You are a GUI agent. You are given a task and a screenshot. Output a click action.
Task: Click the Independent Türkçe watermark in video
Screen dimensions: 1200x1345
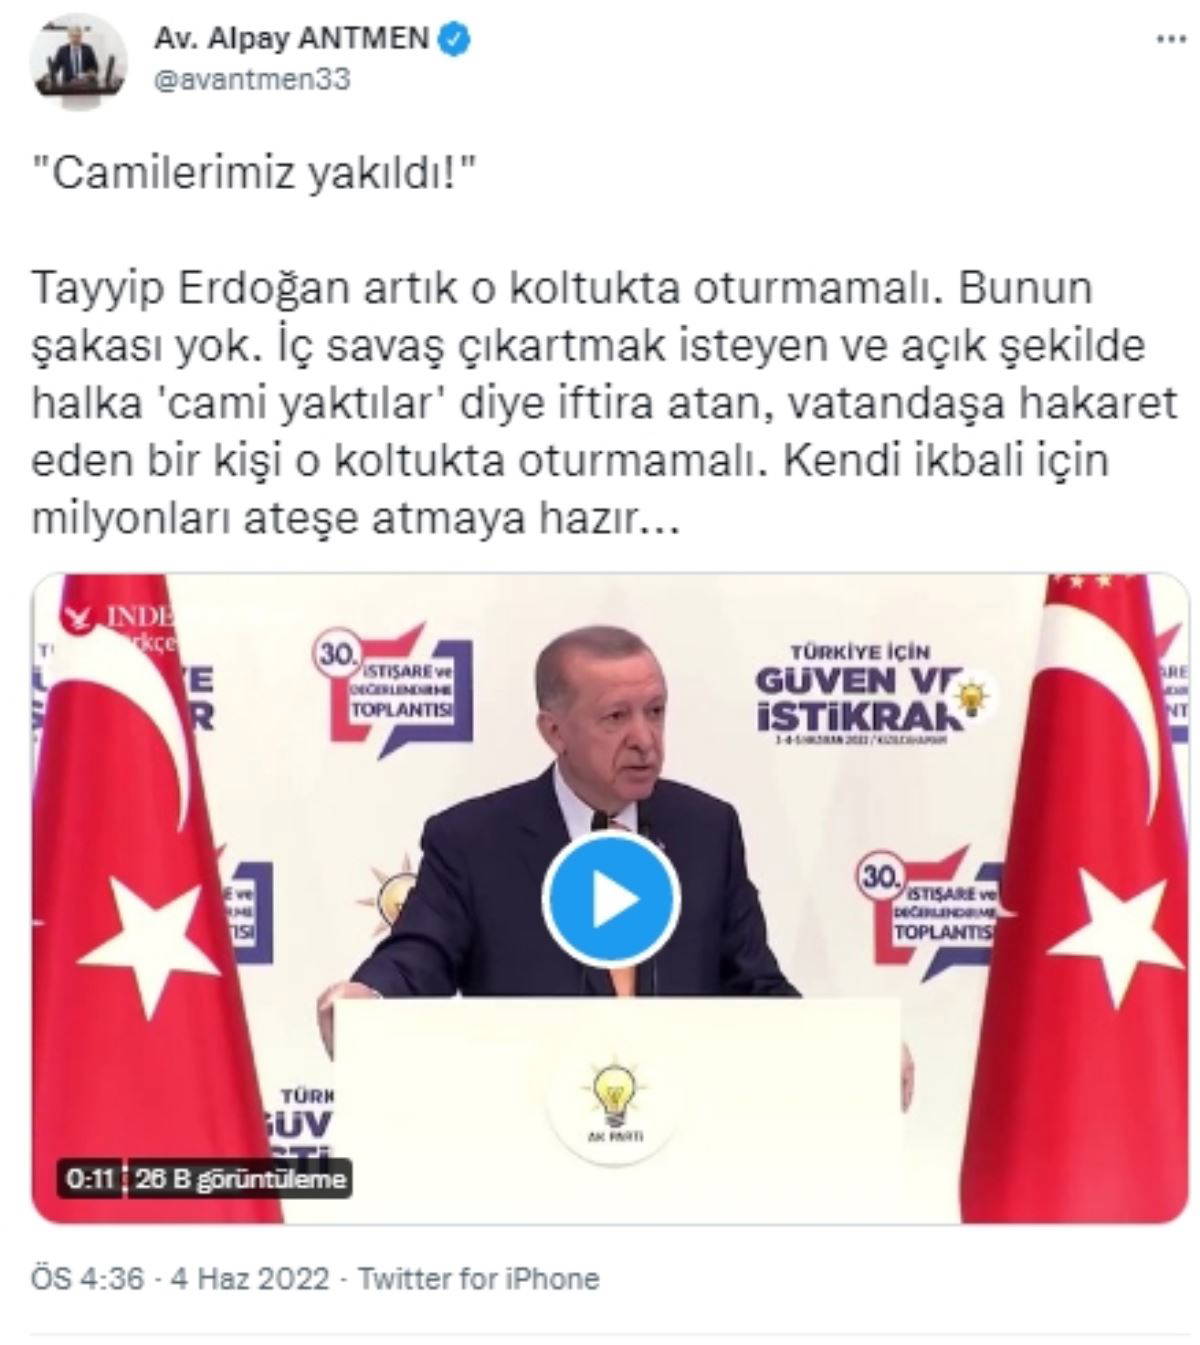coord(120,625)
